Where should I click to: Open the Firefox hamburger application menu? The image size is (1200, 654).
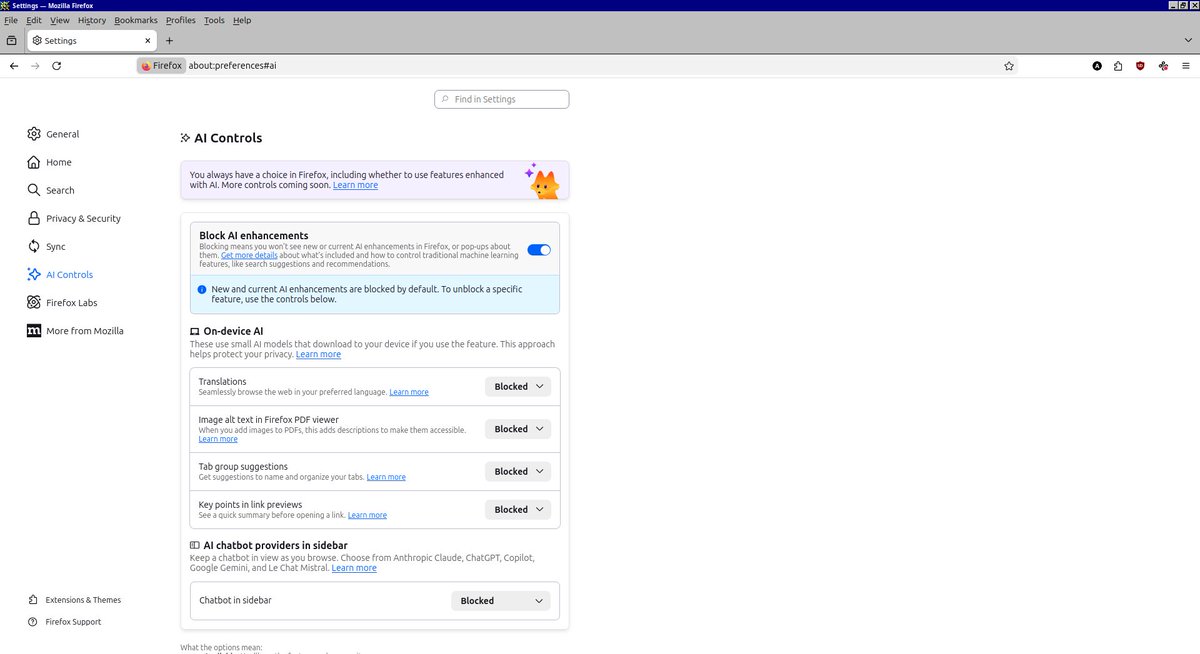pos(1185,66)
